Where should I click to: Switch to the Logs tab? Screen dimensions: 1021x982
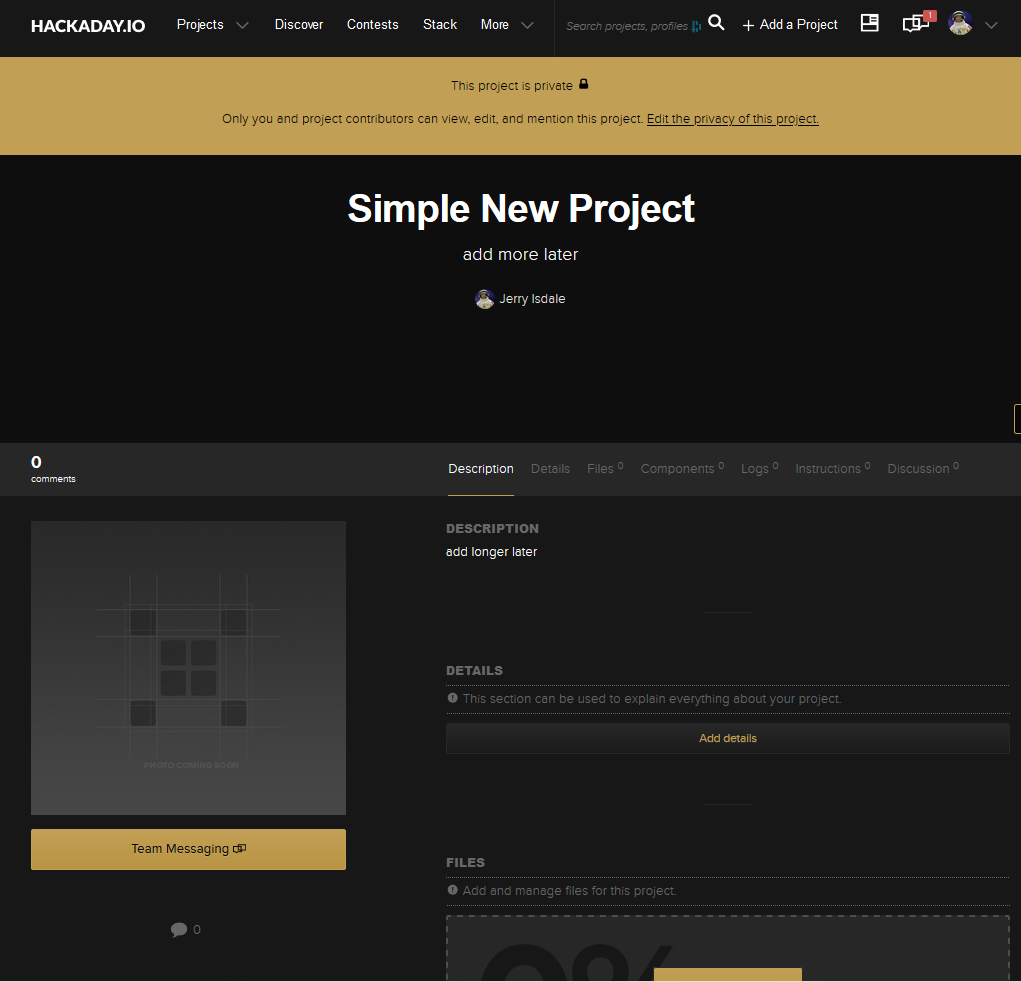(759, 468)
